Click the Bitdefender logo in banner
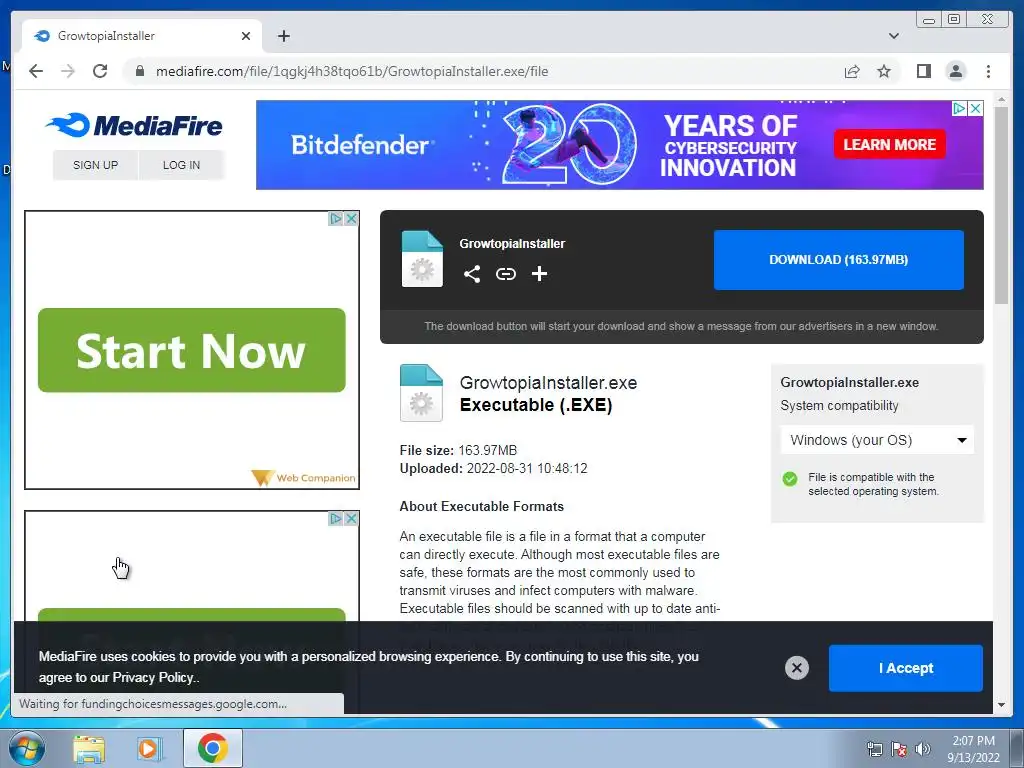1024x768 pixels. click(362, 145)
